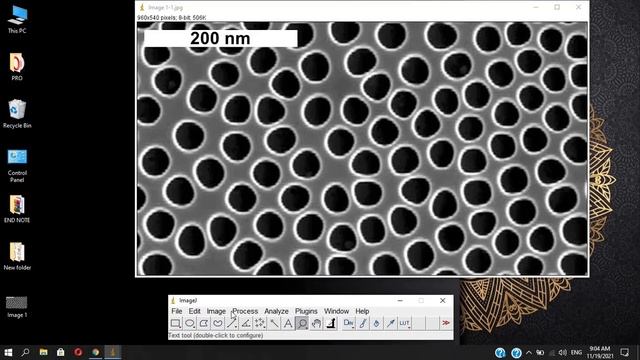Open the Analyze menu
Image resolution: width=640 pixels, height=360 pixels.
[276, 311]
